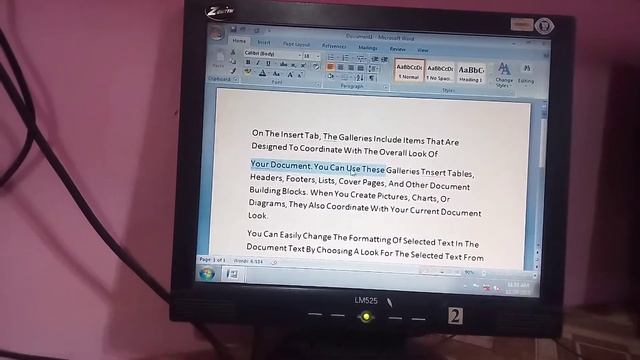Viewport: 640px width, 360px height.
Task: Toggle Show/Hide paragraph marks
Action: (371, 78)
